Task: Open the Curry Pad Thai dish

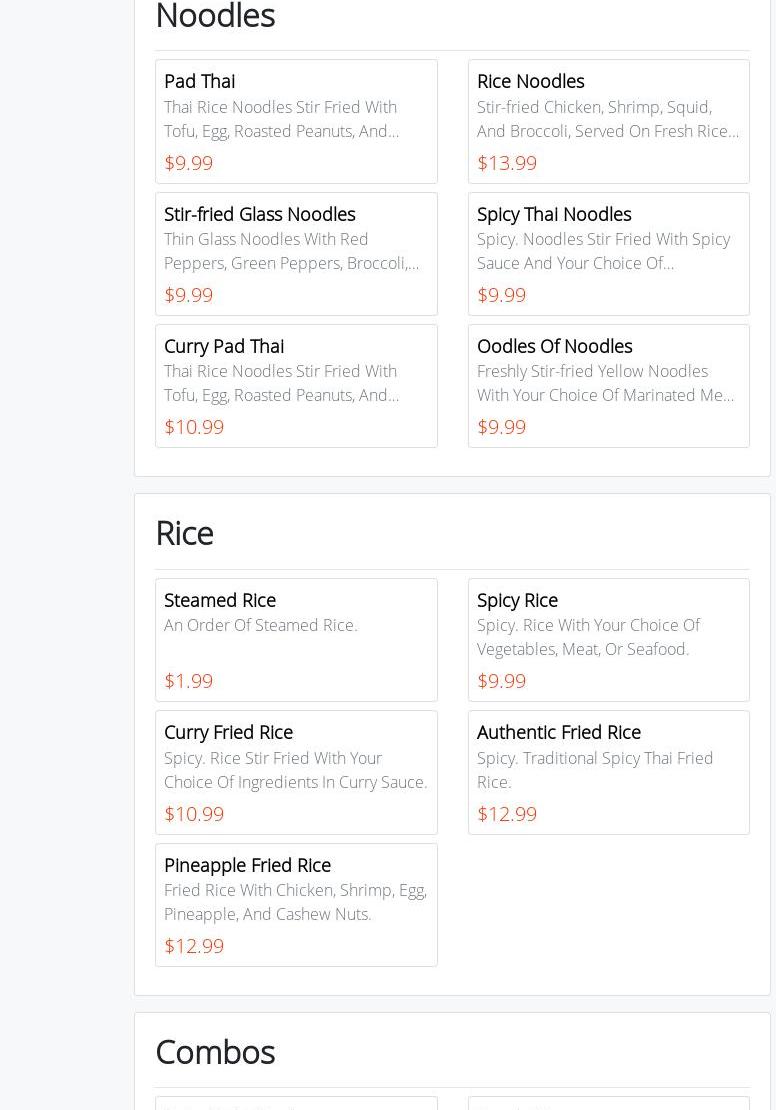Action: tap(223, 346)
